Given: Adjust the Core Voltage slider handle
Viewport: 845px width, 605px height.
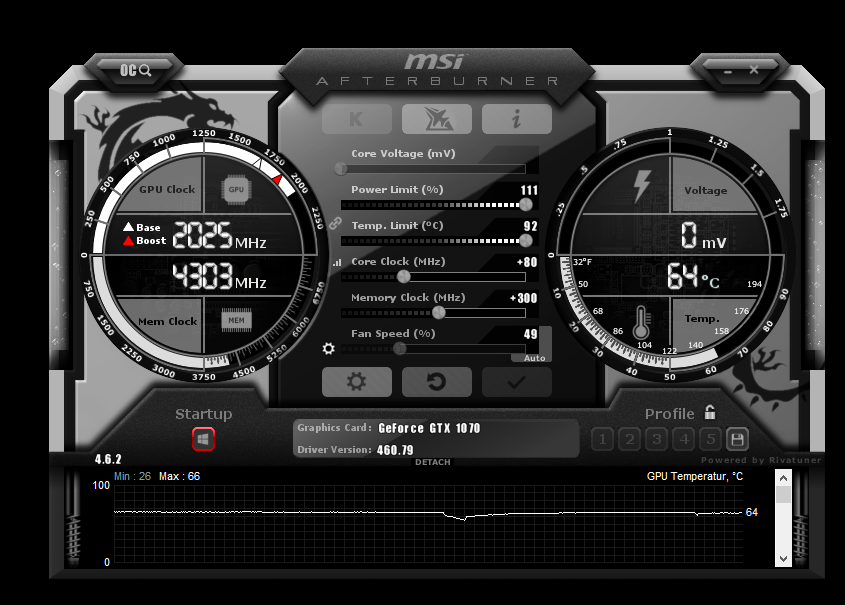Looking at the screenshot, I should 341,169.
